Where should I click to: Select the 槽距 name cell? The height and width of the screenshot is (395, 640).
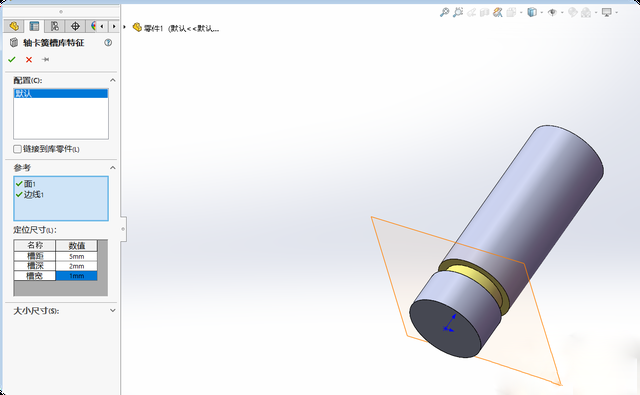tap(35, 256)
